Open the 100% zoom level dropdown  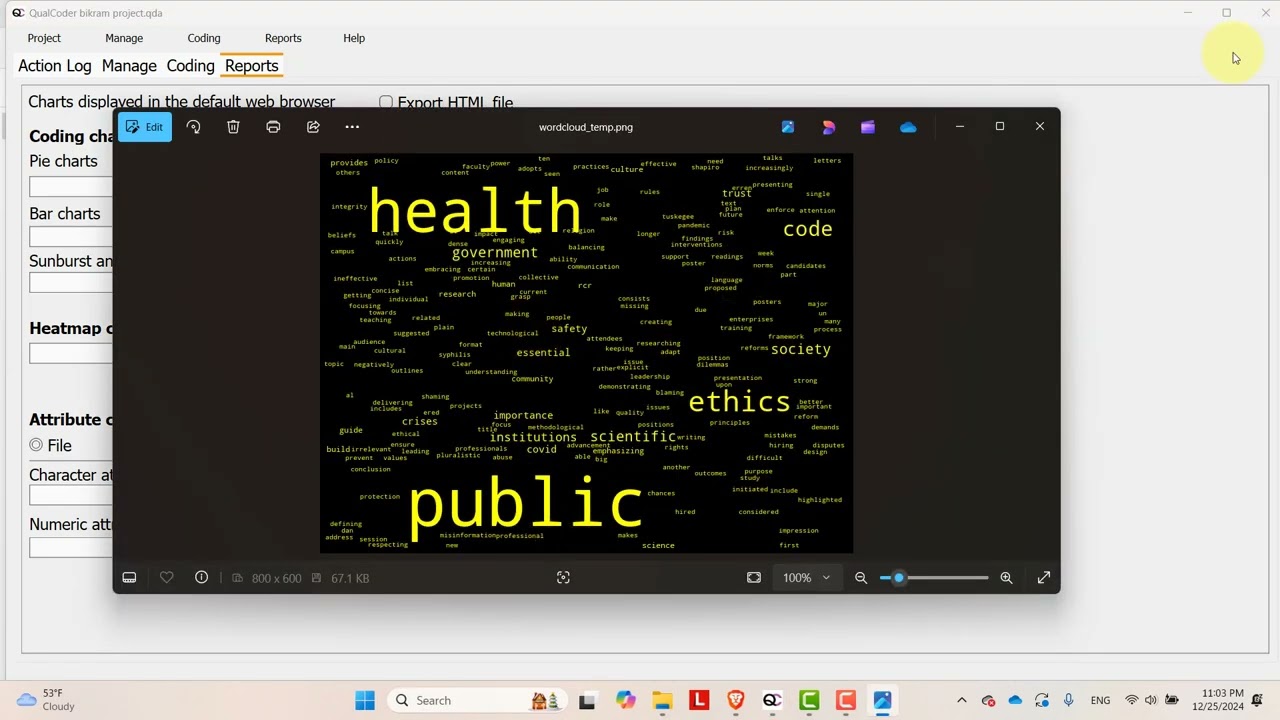[806, 578]
